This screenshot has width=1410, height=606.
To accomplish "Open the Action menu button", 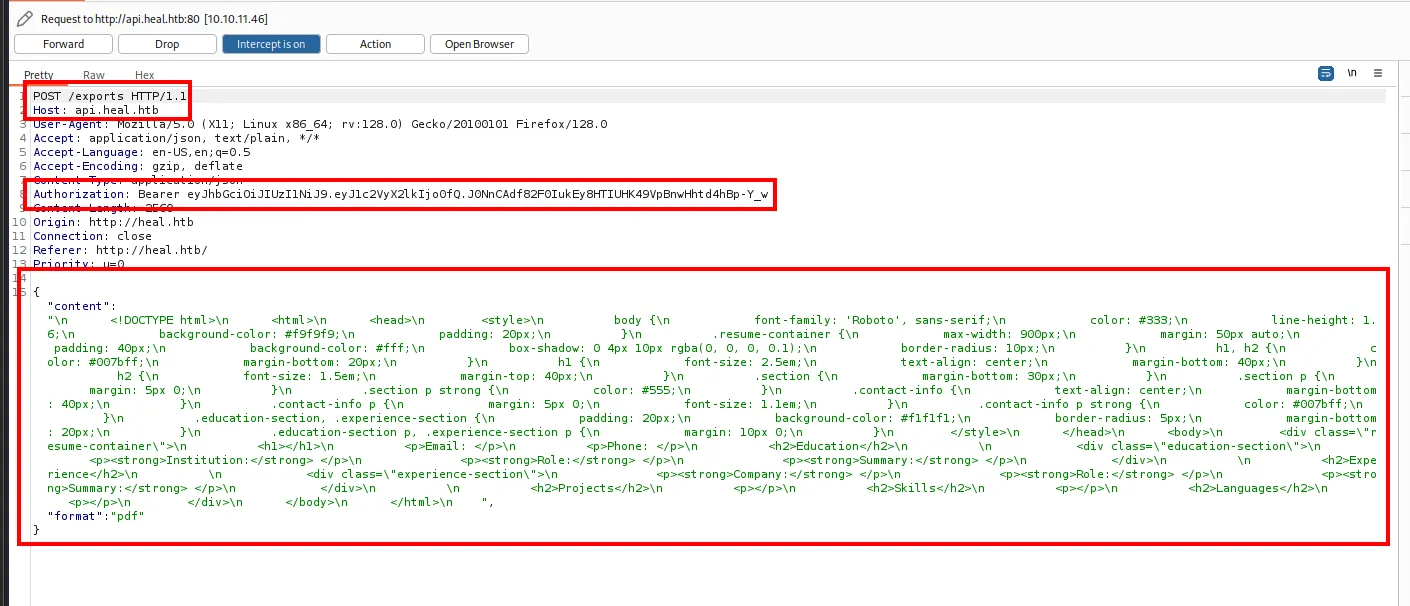I will click(x=375, y=44).
